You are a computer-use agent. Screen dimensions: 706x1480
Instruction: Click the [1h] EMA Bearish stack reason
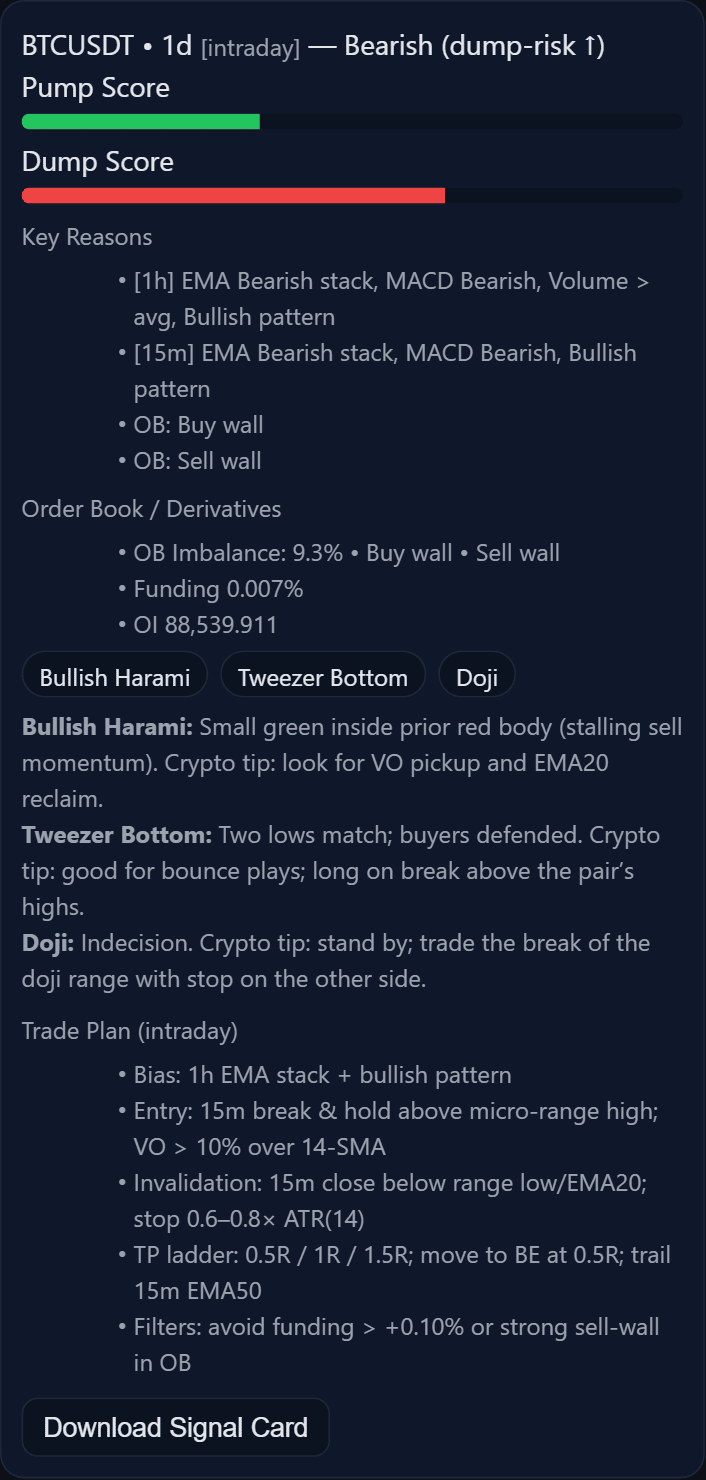(391, 299)
